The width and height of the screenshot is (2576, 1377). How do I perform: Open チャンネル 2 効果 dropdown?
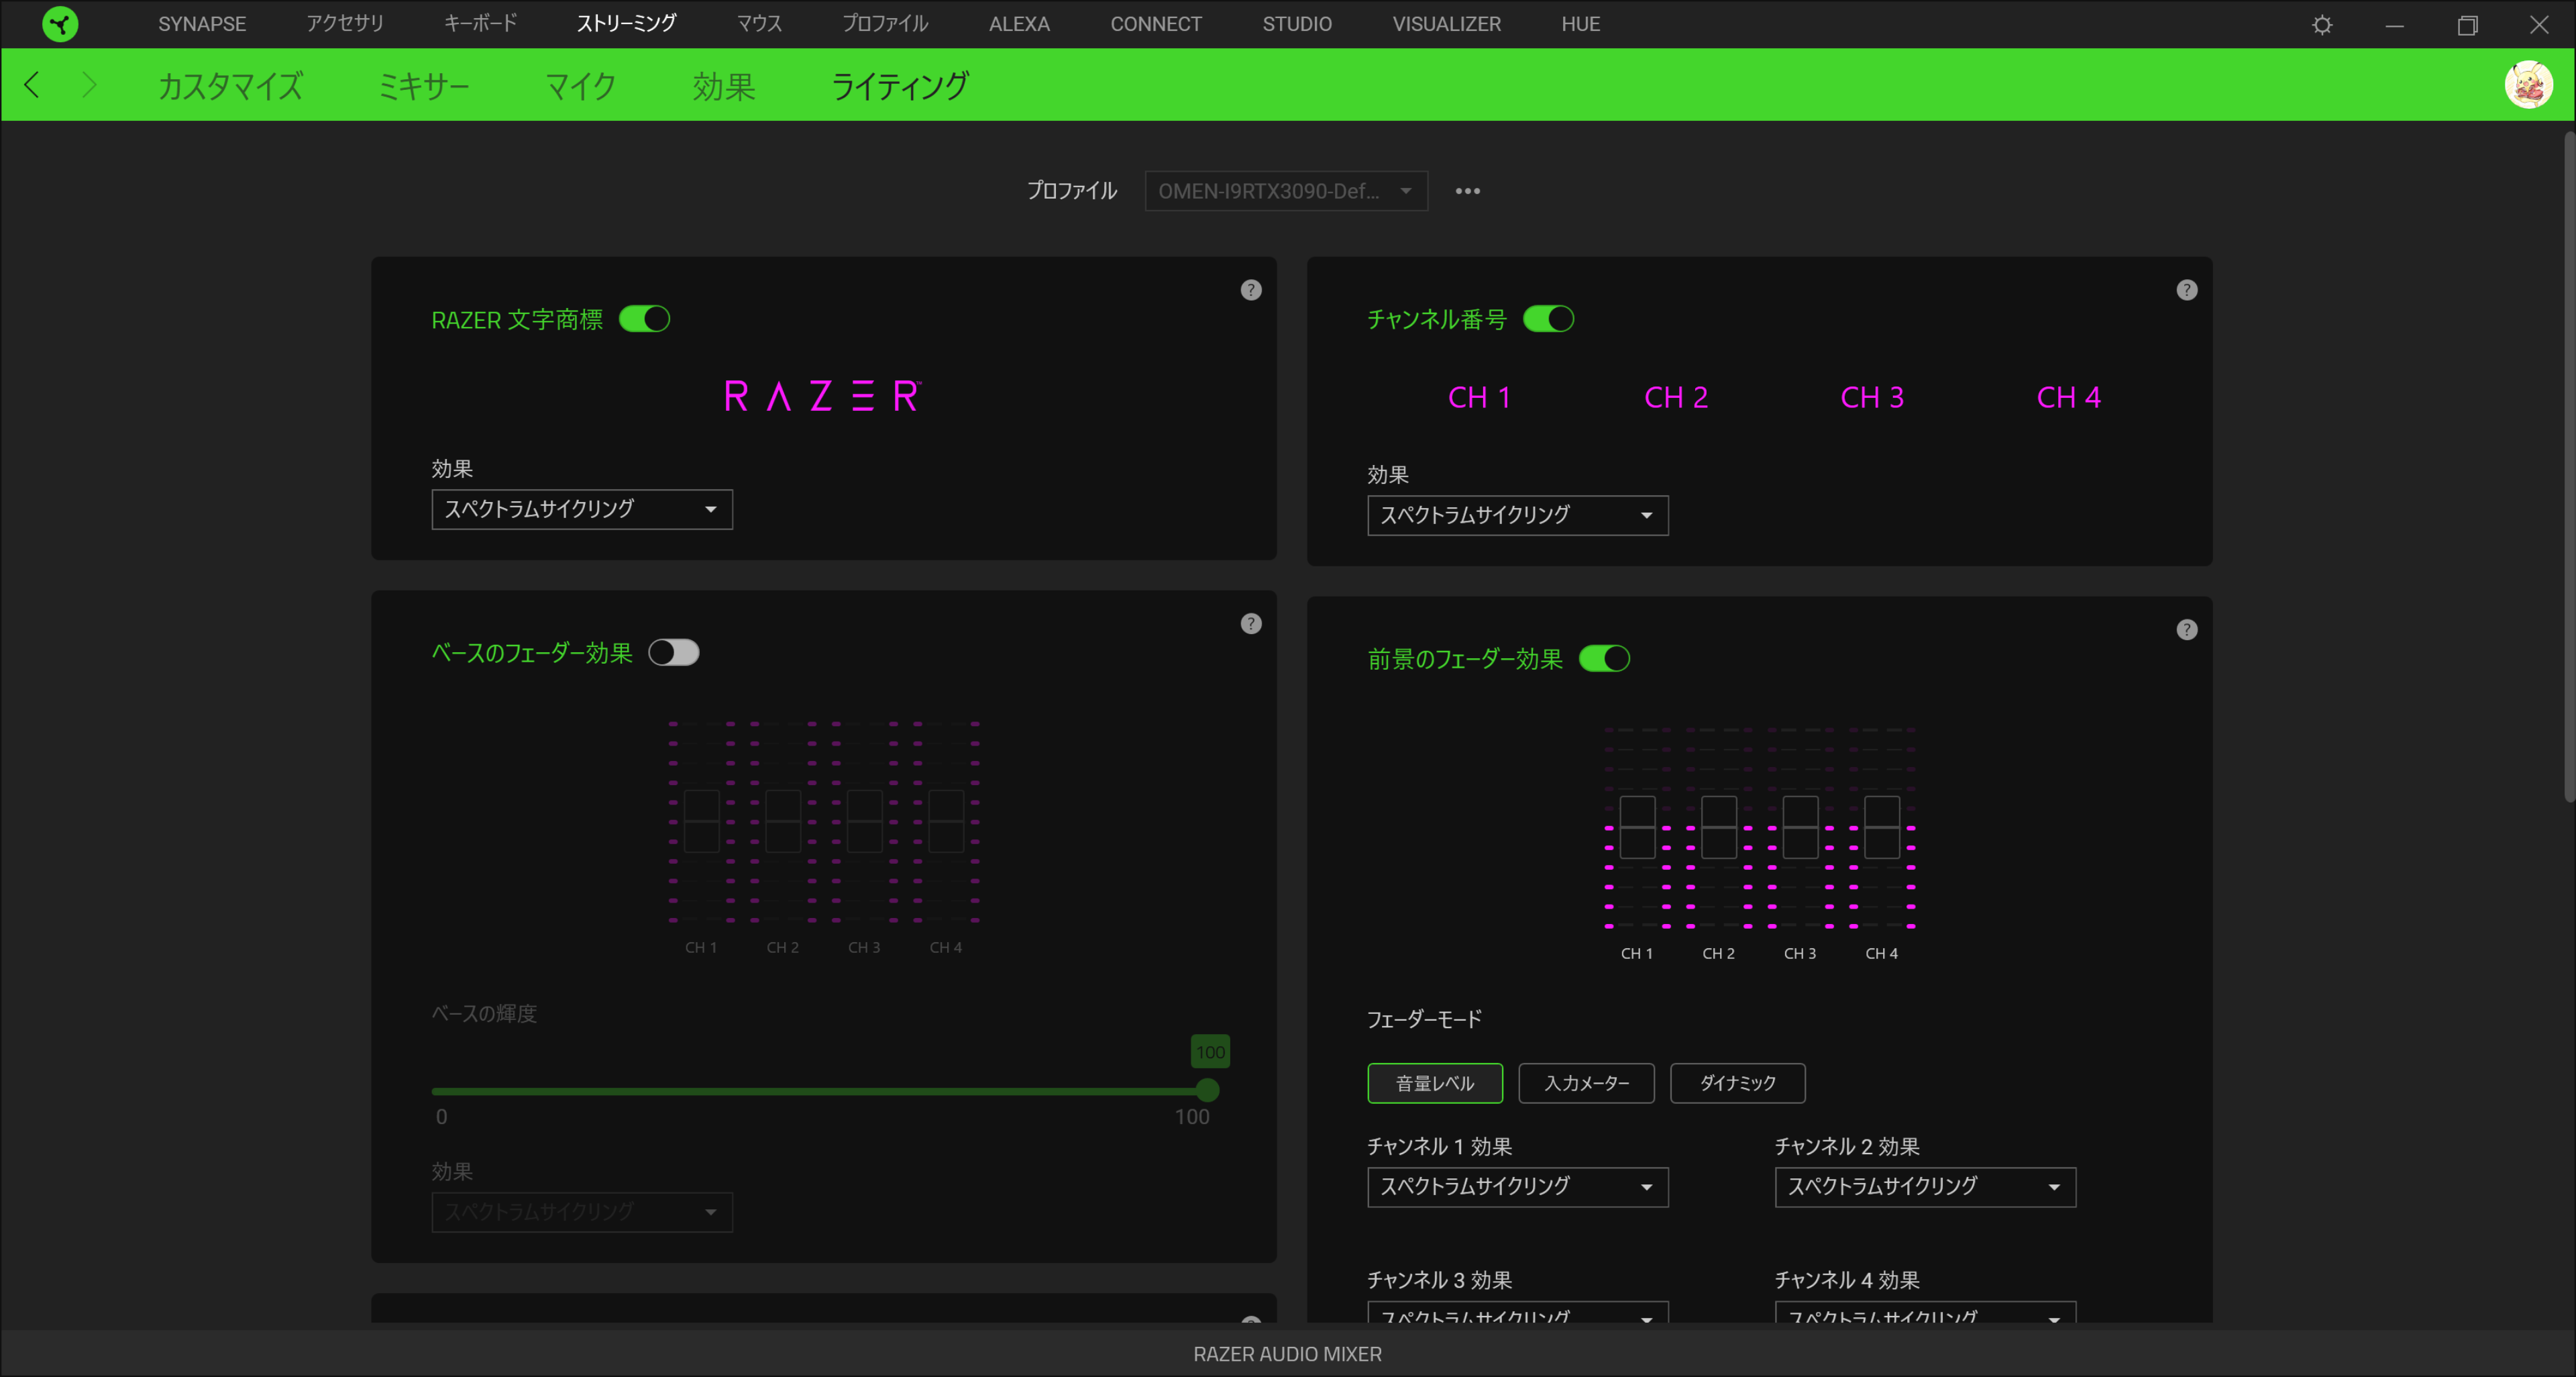pos(1925,1187)
